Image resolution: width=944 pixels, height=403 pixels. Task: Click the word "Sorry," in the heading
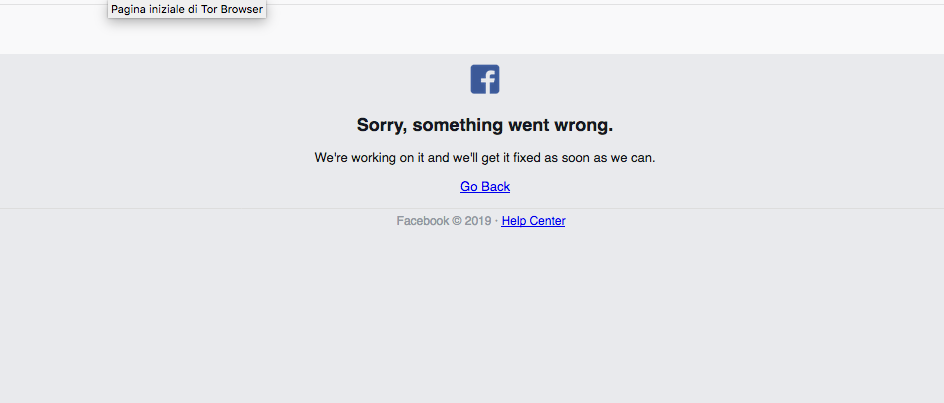pyautogui.click(x=382, y=125)
